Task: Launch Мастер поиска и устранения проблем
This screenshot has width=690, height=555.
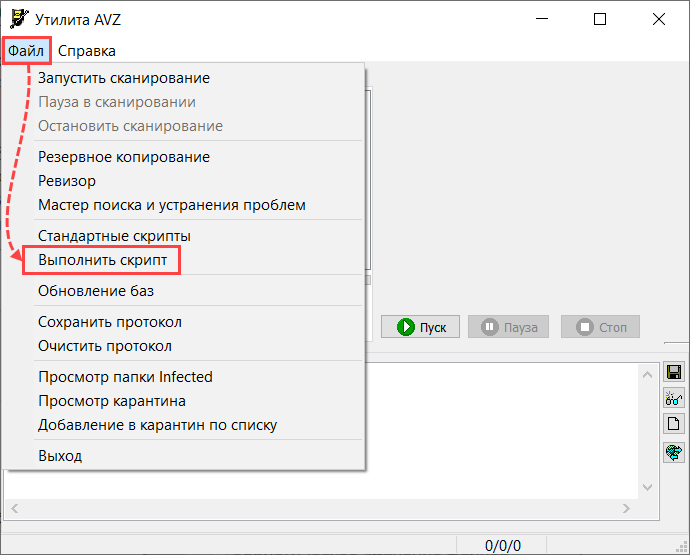Action: pyautogui.click(x=185, y=205)
